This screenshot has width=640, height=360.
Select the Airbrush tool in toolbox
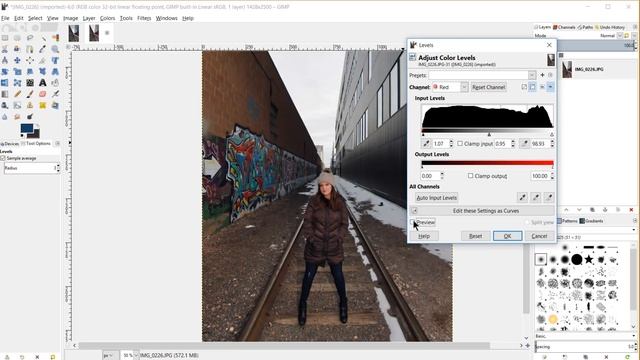pyautogui.click(x=55, y=94)
